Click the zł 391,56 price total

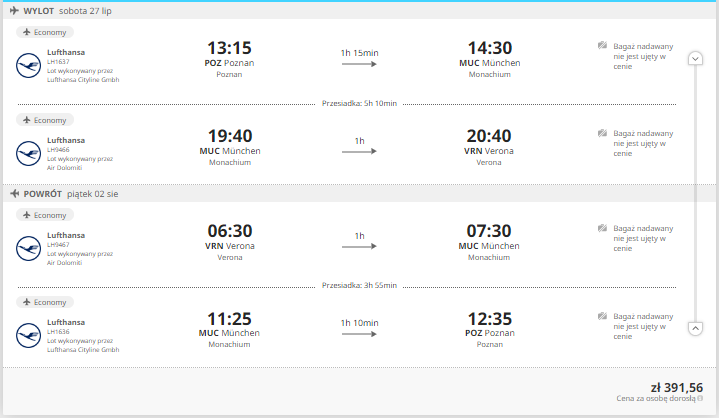coord(676,388)
